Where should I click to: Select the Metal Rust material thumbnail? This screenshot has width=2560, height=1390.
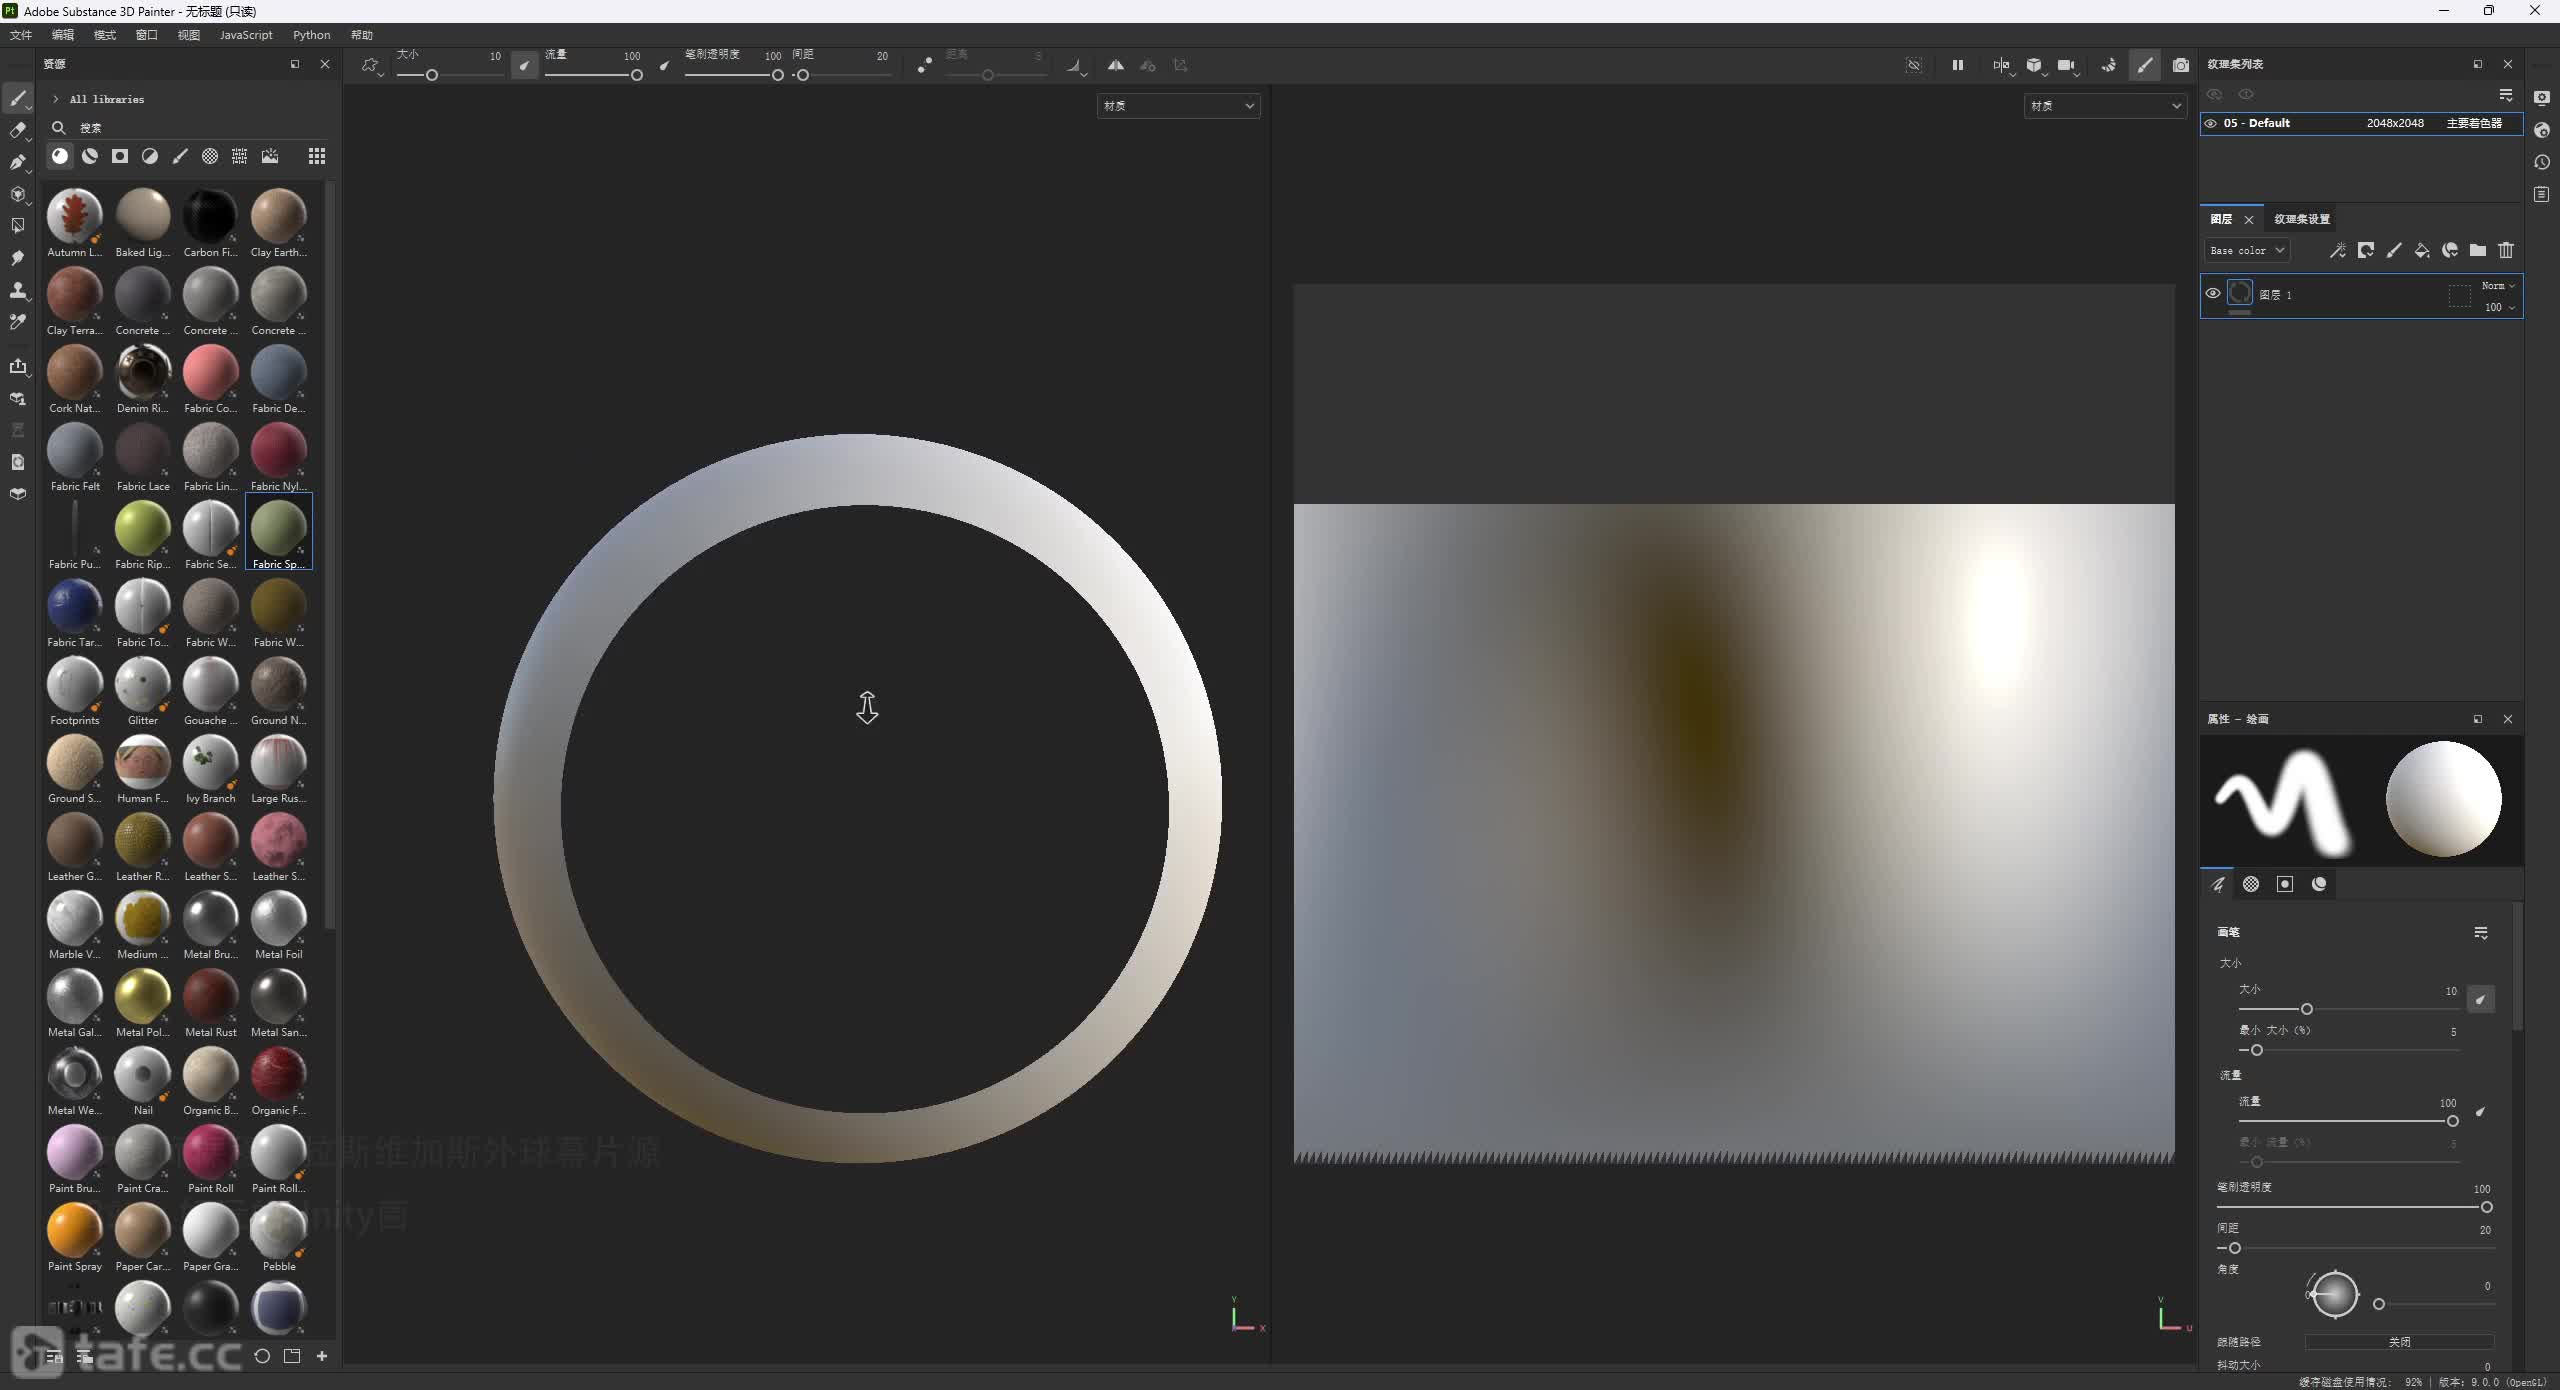click(x=211, y=1002)
